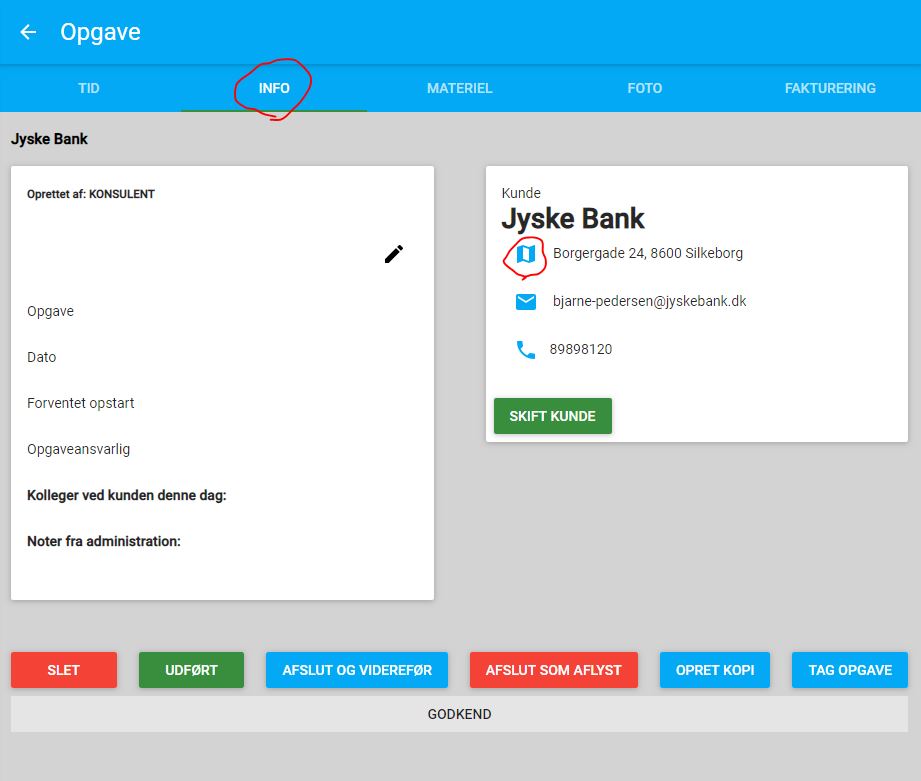Viewport: 921px width, 781px height.
Task: Click the Forventet opstart label
Action: coord(80,403)
